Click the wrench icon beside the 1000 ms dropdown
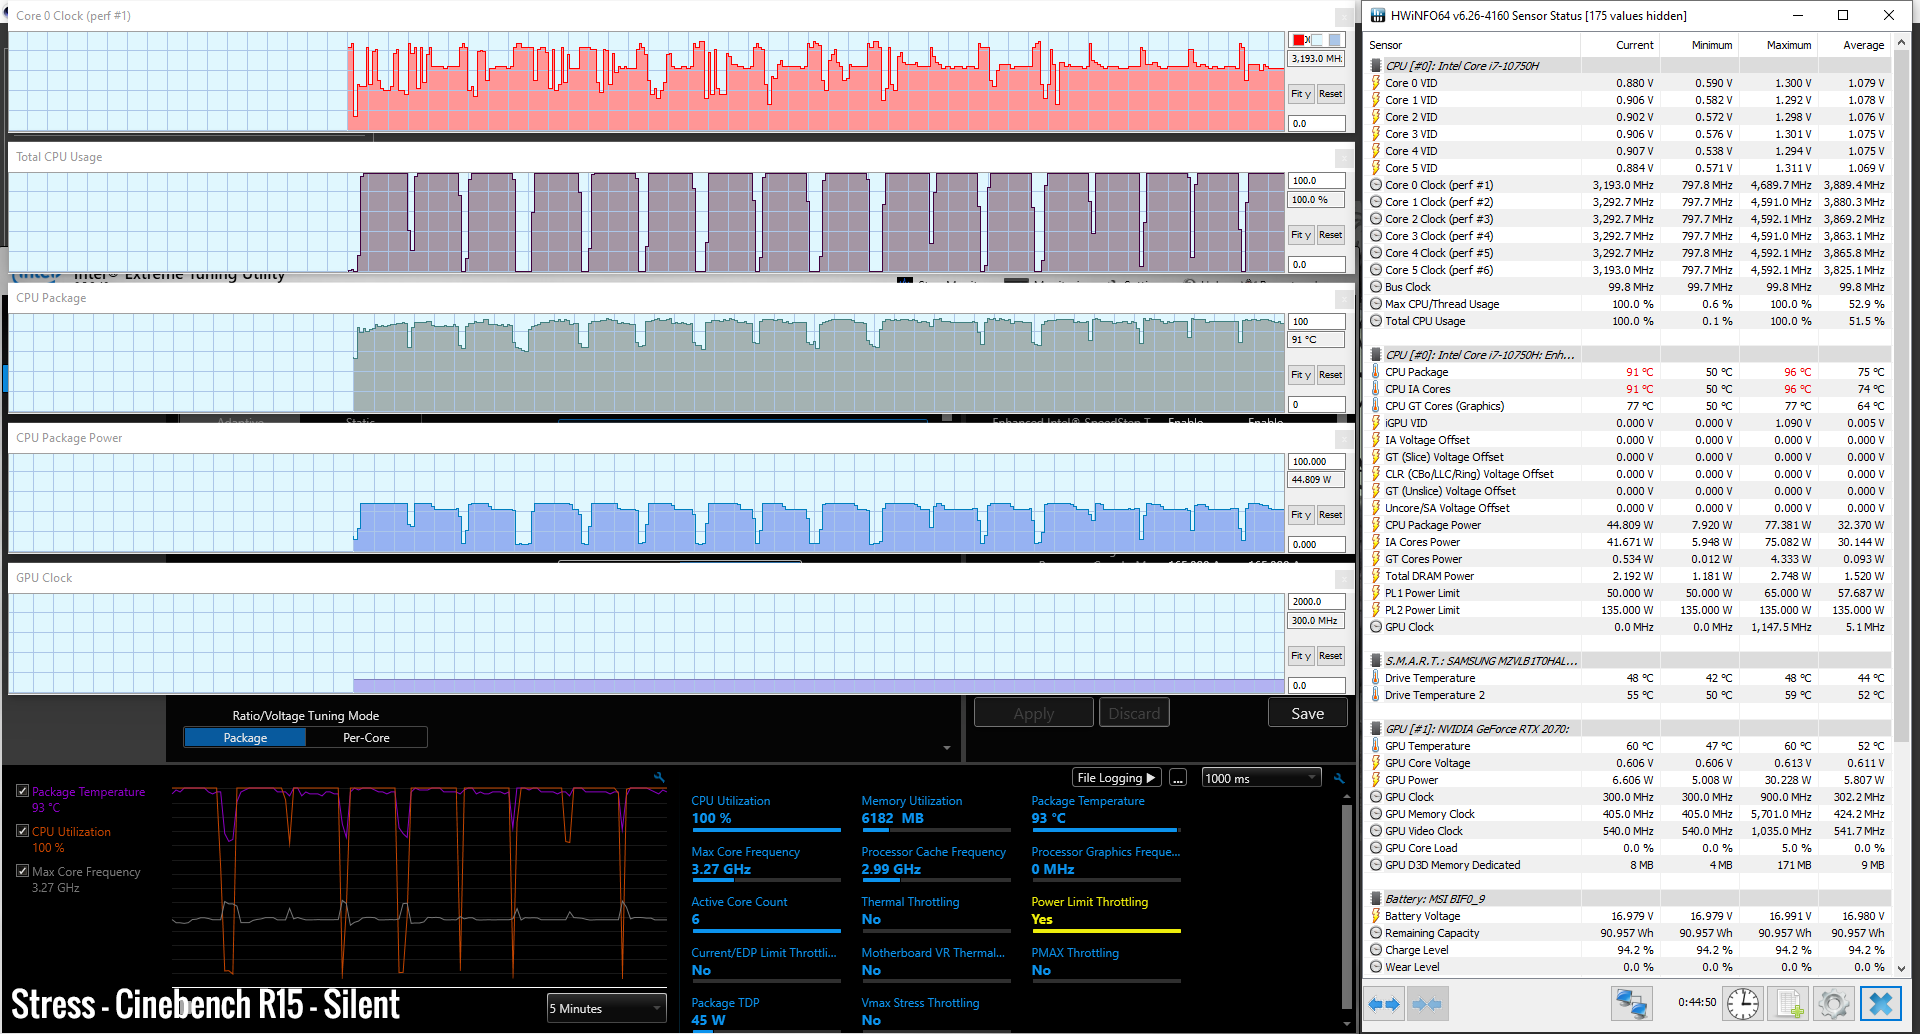Viewport: 1920px width, 1034px height. [1339, 778]
